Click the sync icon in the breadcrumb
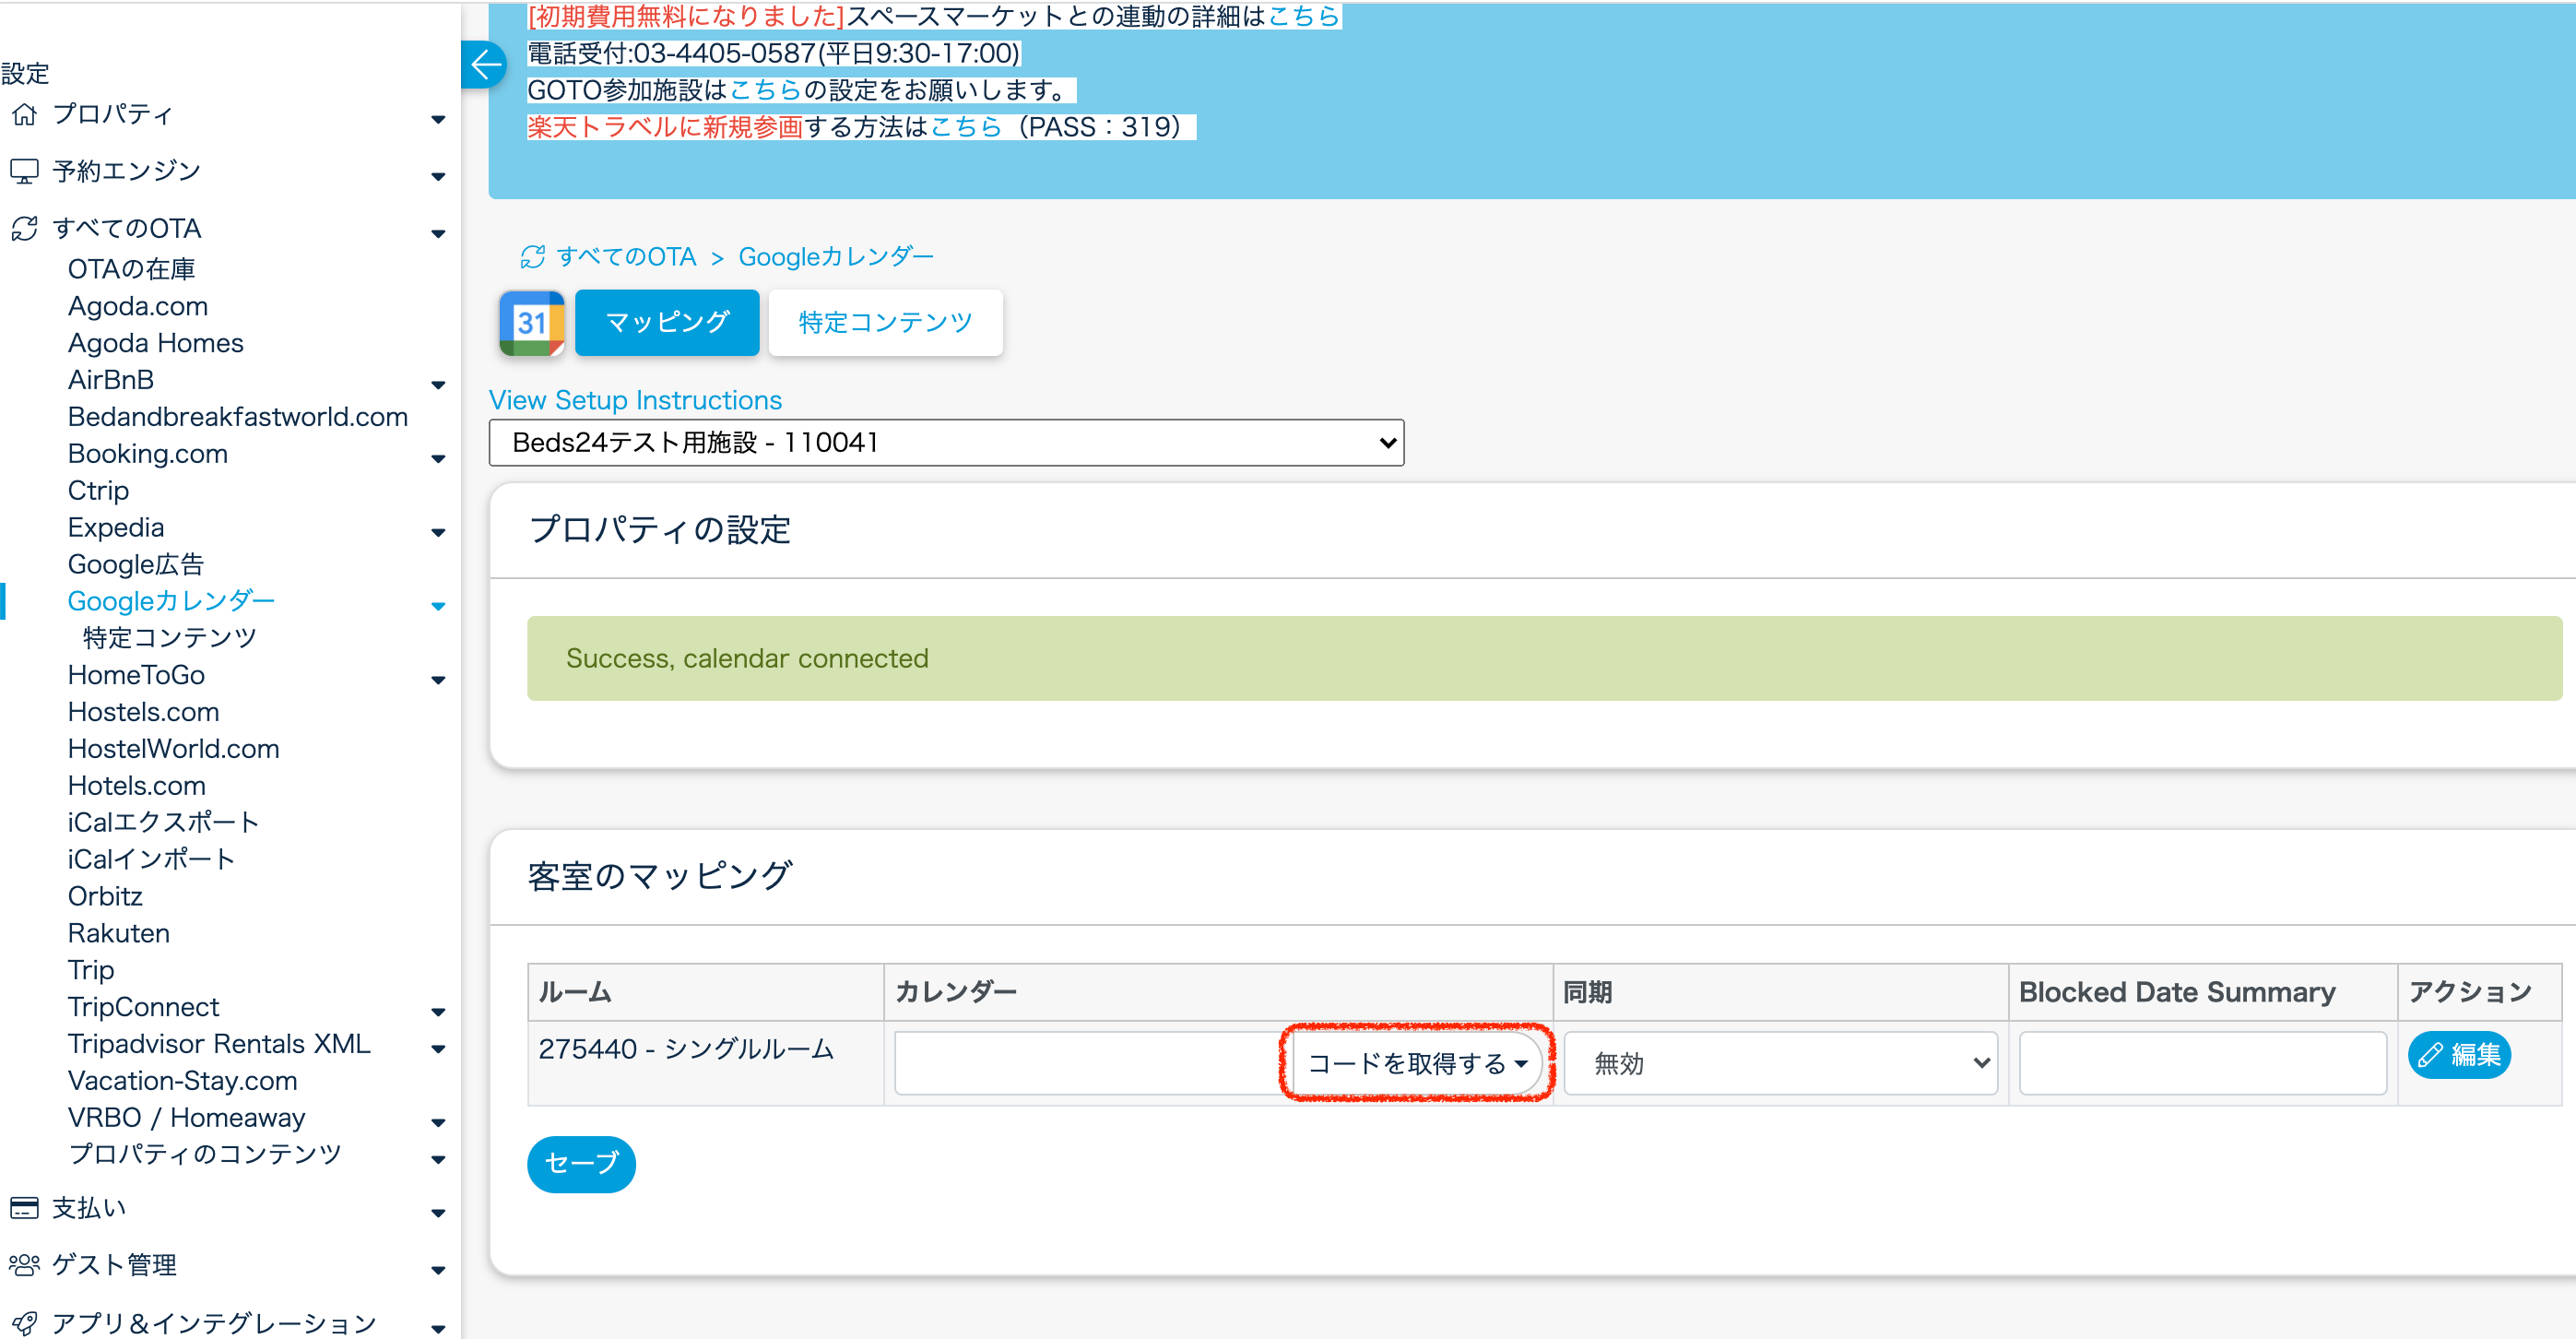This screenshot has width=2576, height=1339. pos(532,257)
